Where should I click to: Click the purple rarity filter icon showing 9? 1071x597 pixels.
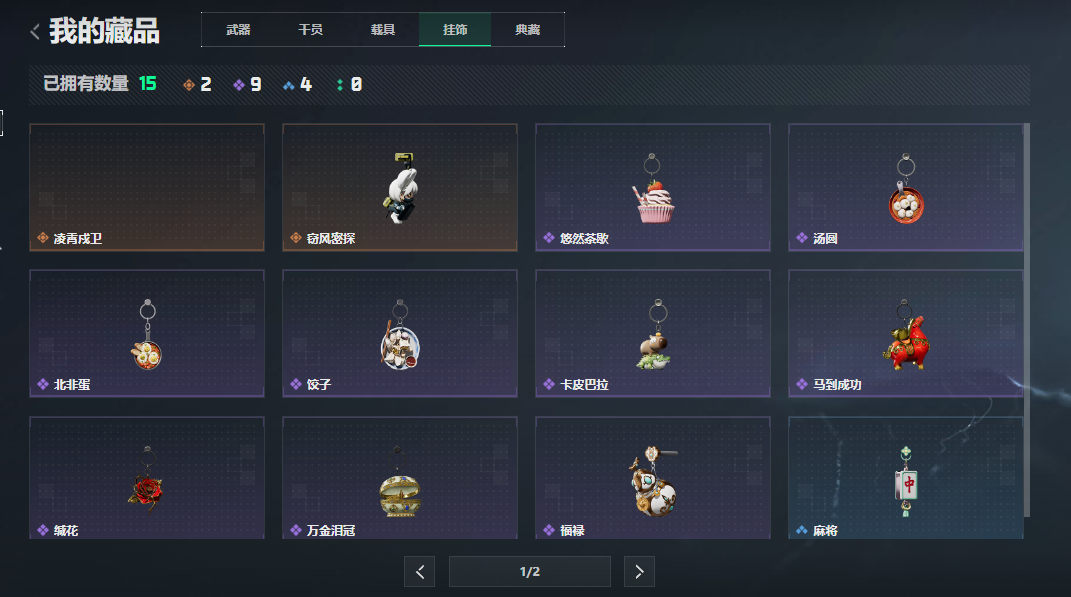coord(239,85)
